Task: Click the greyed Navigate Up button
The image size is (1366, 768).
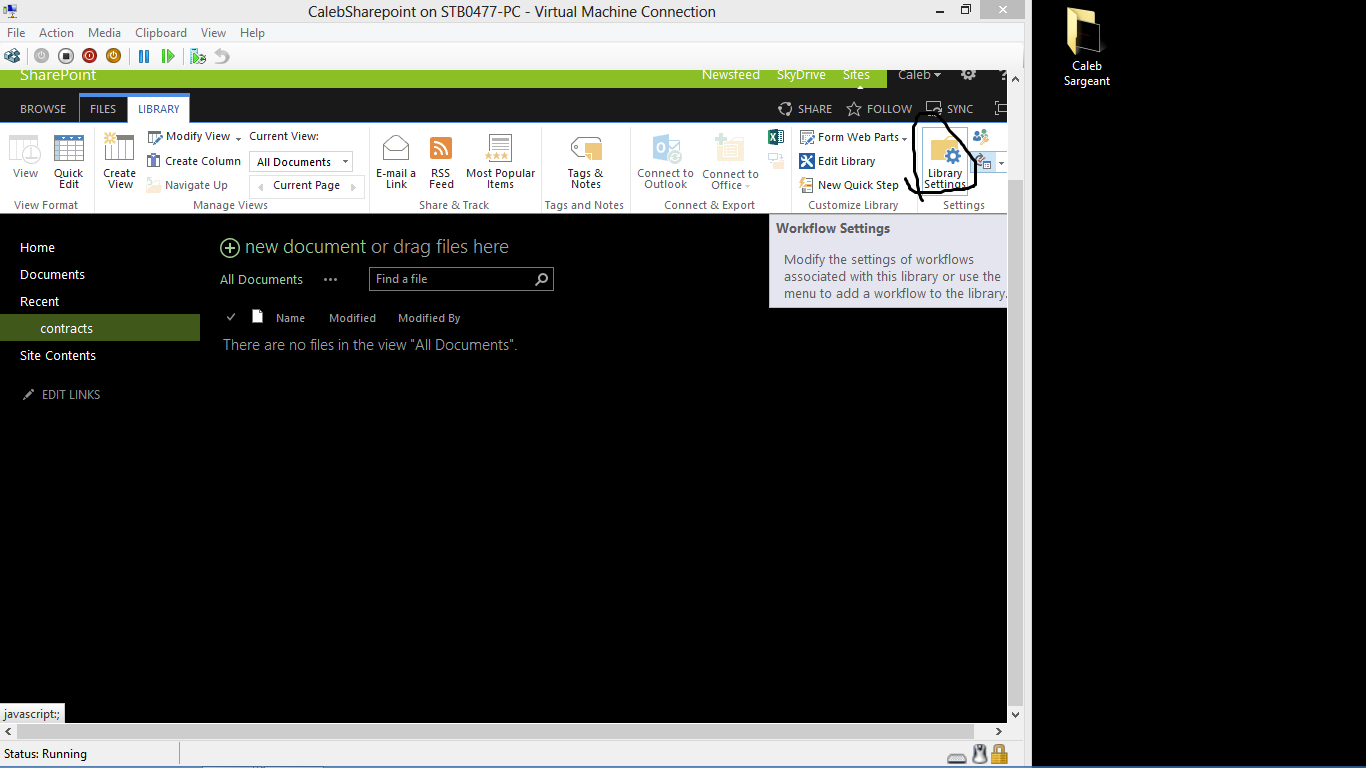Action: [187, 185]
